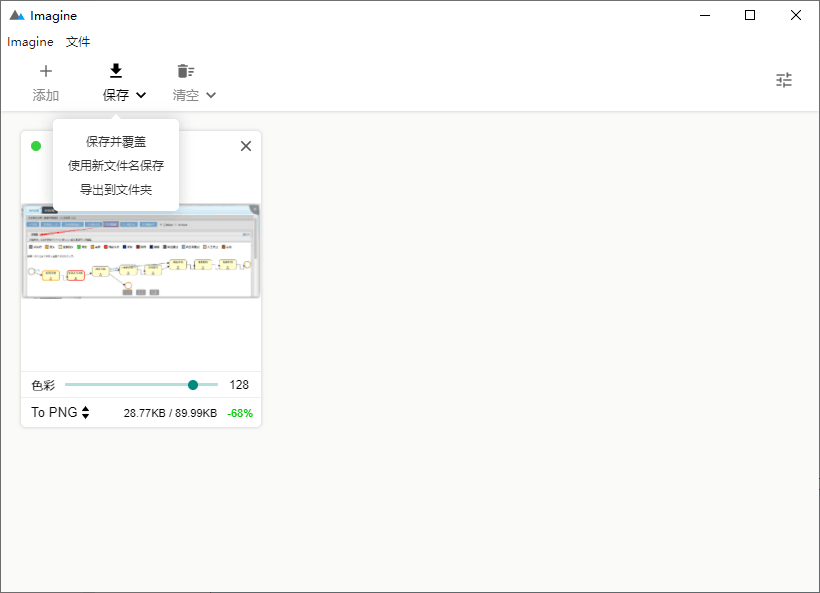
Task: Click the plus icon to add images
Action: coord(46,71)
